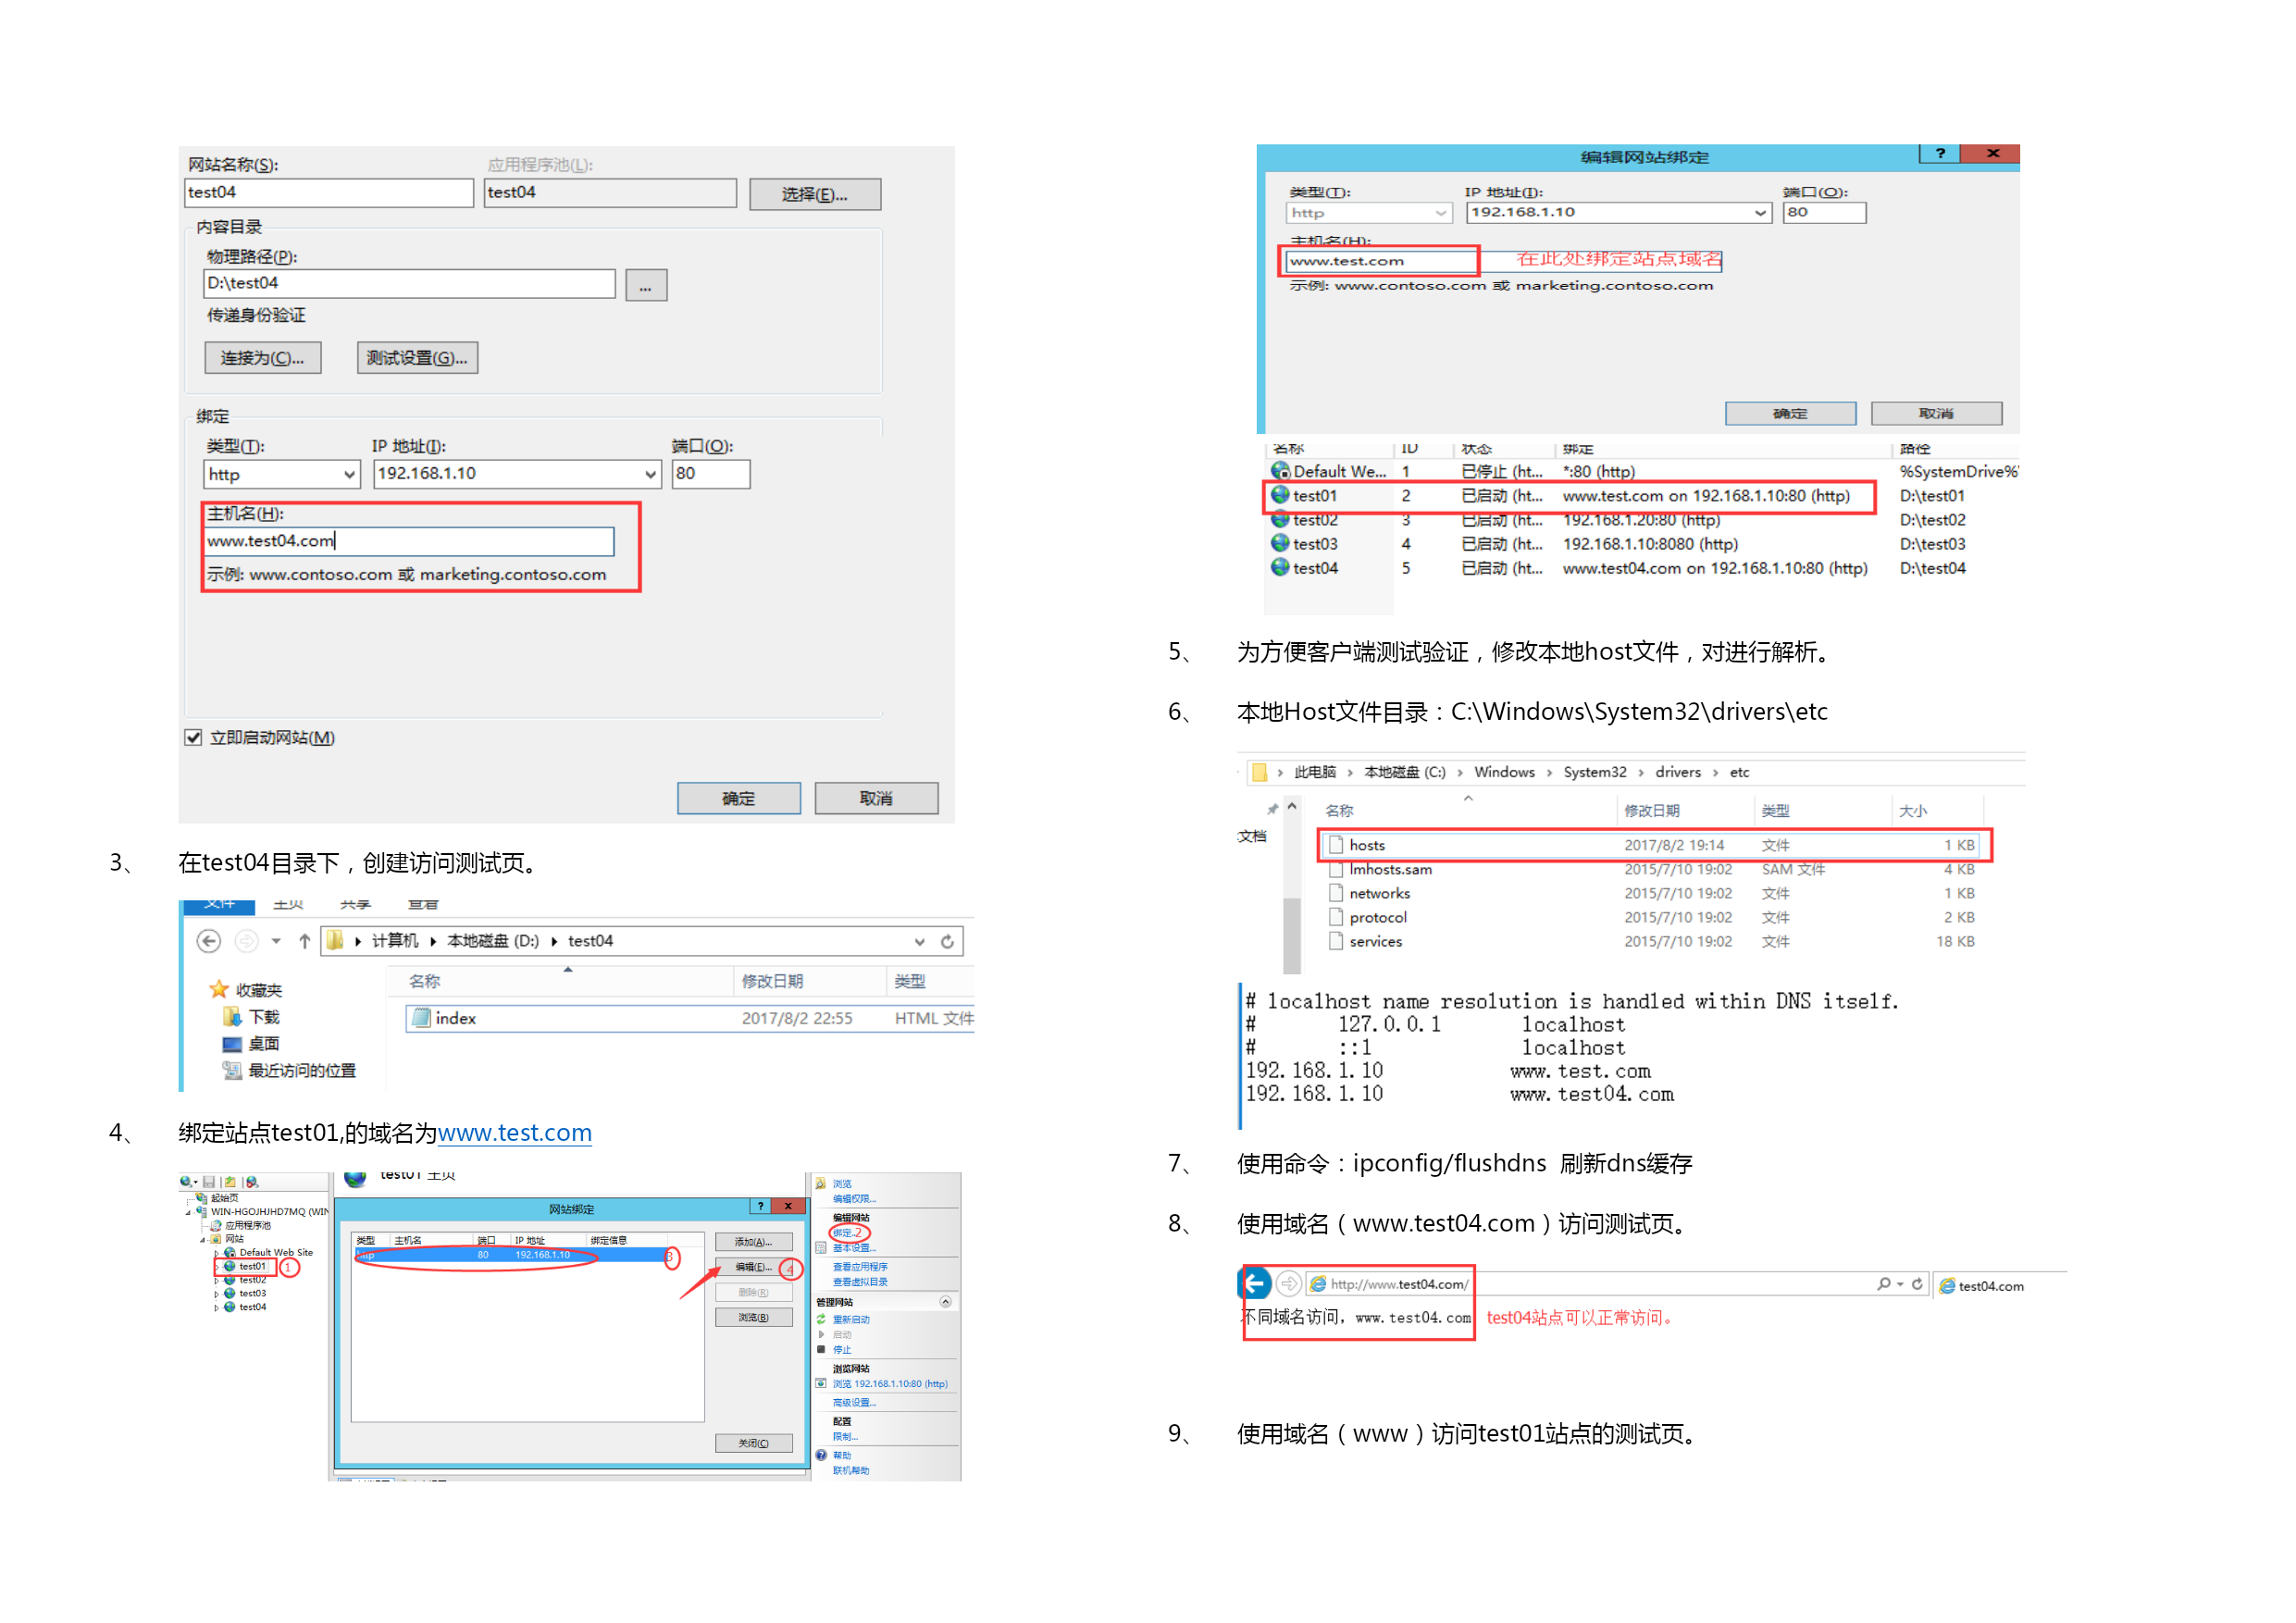Click the www.test.com hyperlink in step 4

click(x=514, y=1132)
